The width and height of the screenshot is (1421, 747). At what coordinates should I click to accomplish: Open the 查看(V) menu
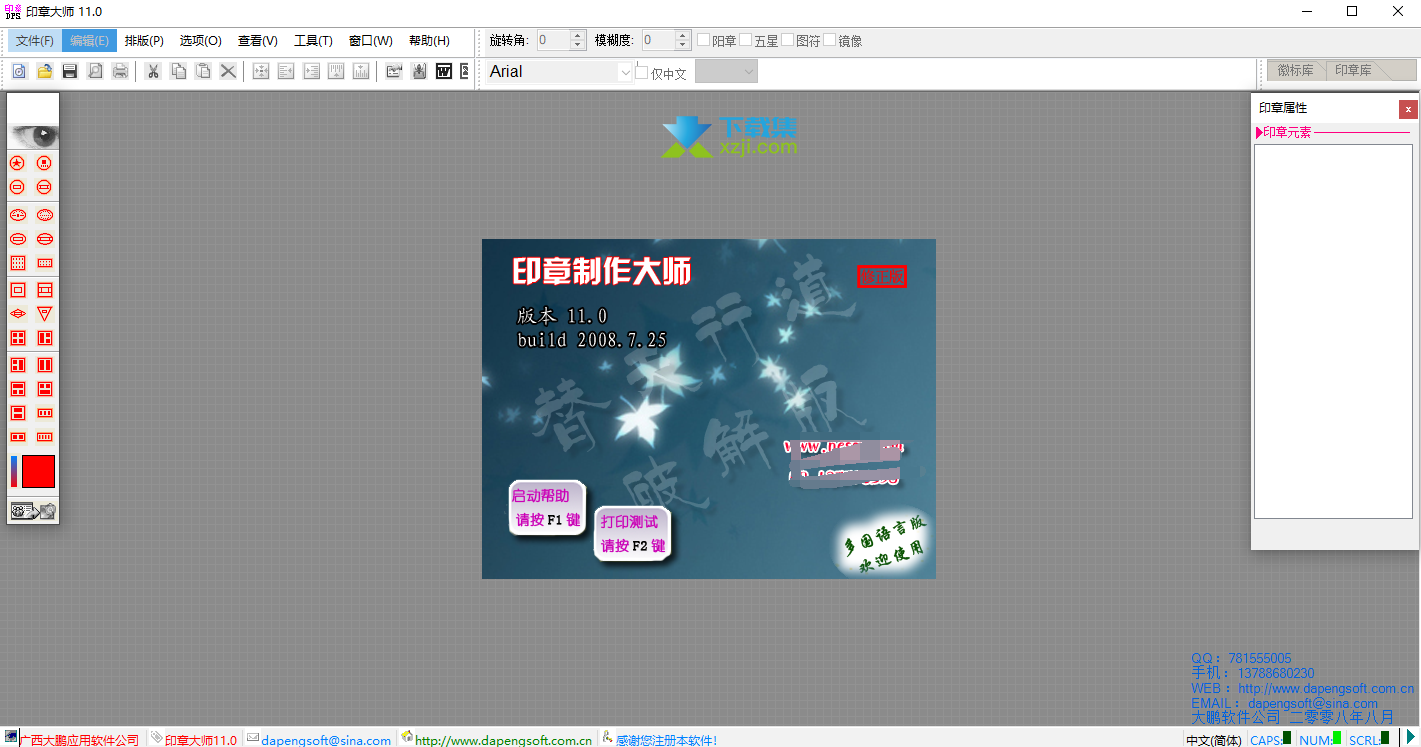tap(257, 41)
